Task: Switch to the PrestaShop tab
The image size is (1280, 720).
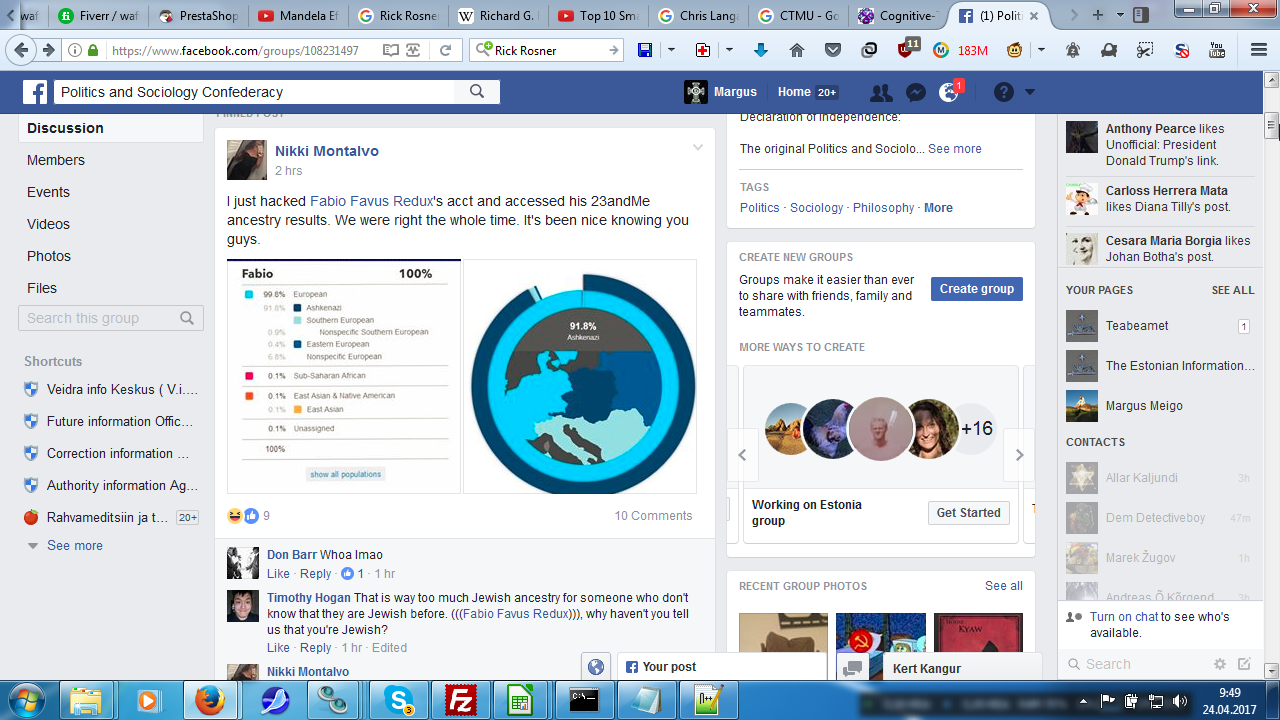Action: coord(198,16)
